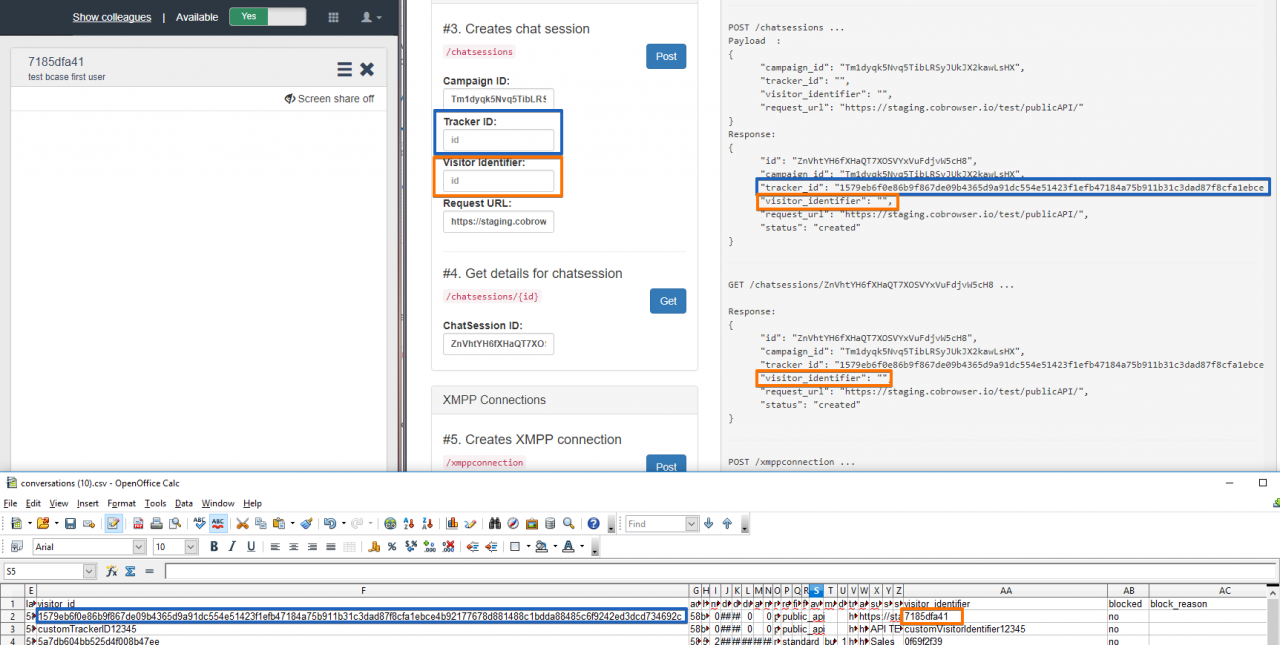This screenshot has height=645, width=1280.
Task: Open Find & Replace binoculars icon
Action: [495, 523]
